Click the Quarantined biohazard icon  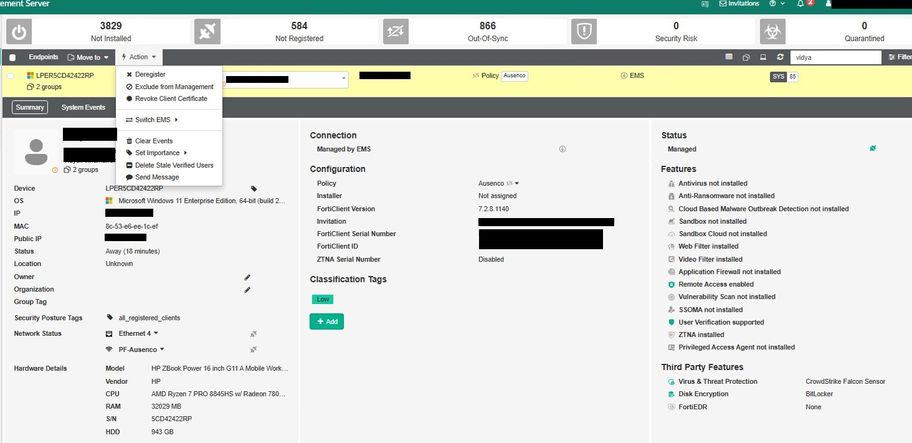coord(772,31)
